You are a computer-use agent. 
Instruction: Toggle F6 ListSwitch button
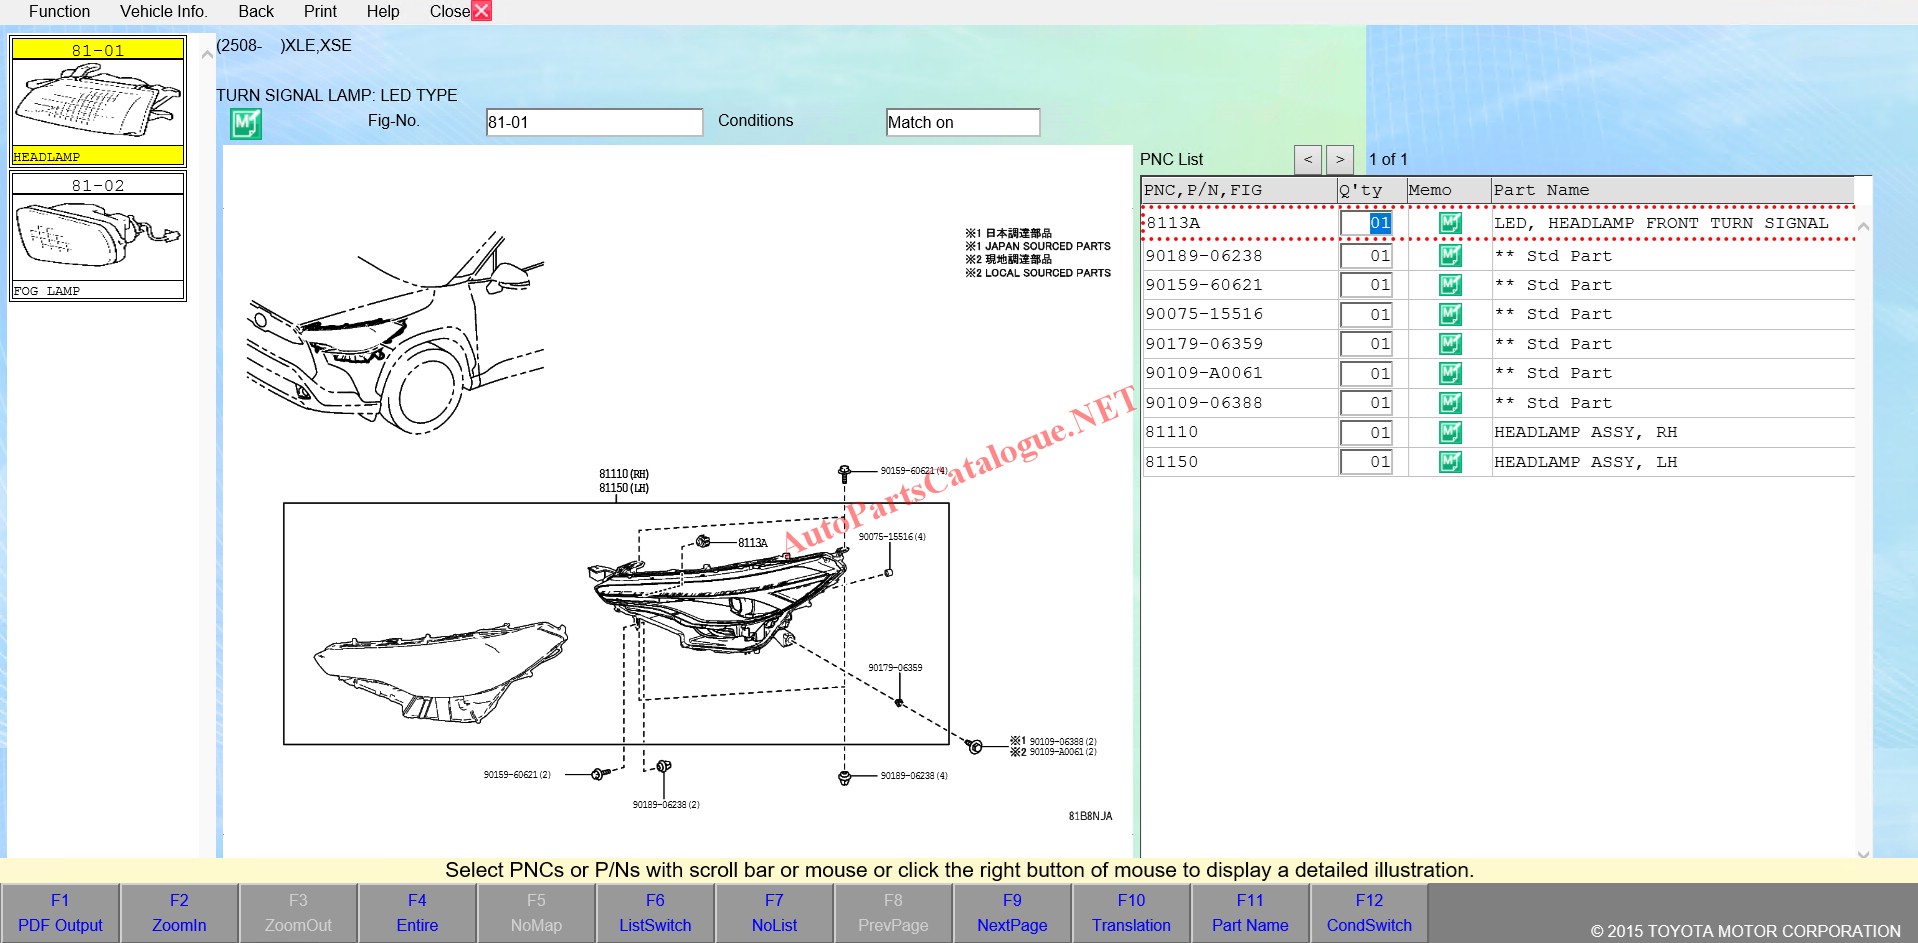coord(655,913)
